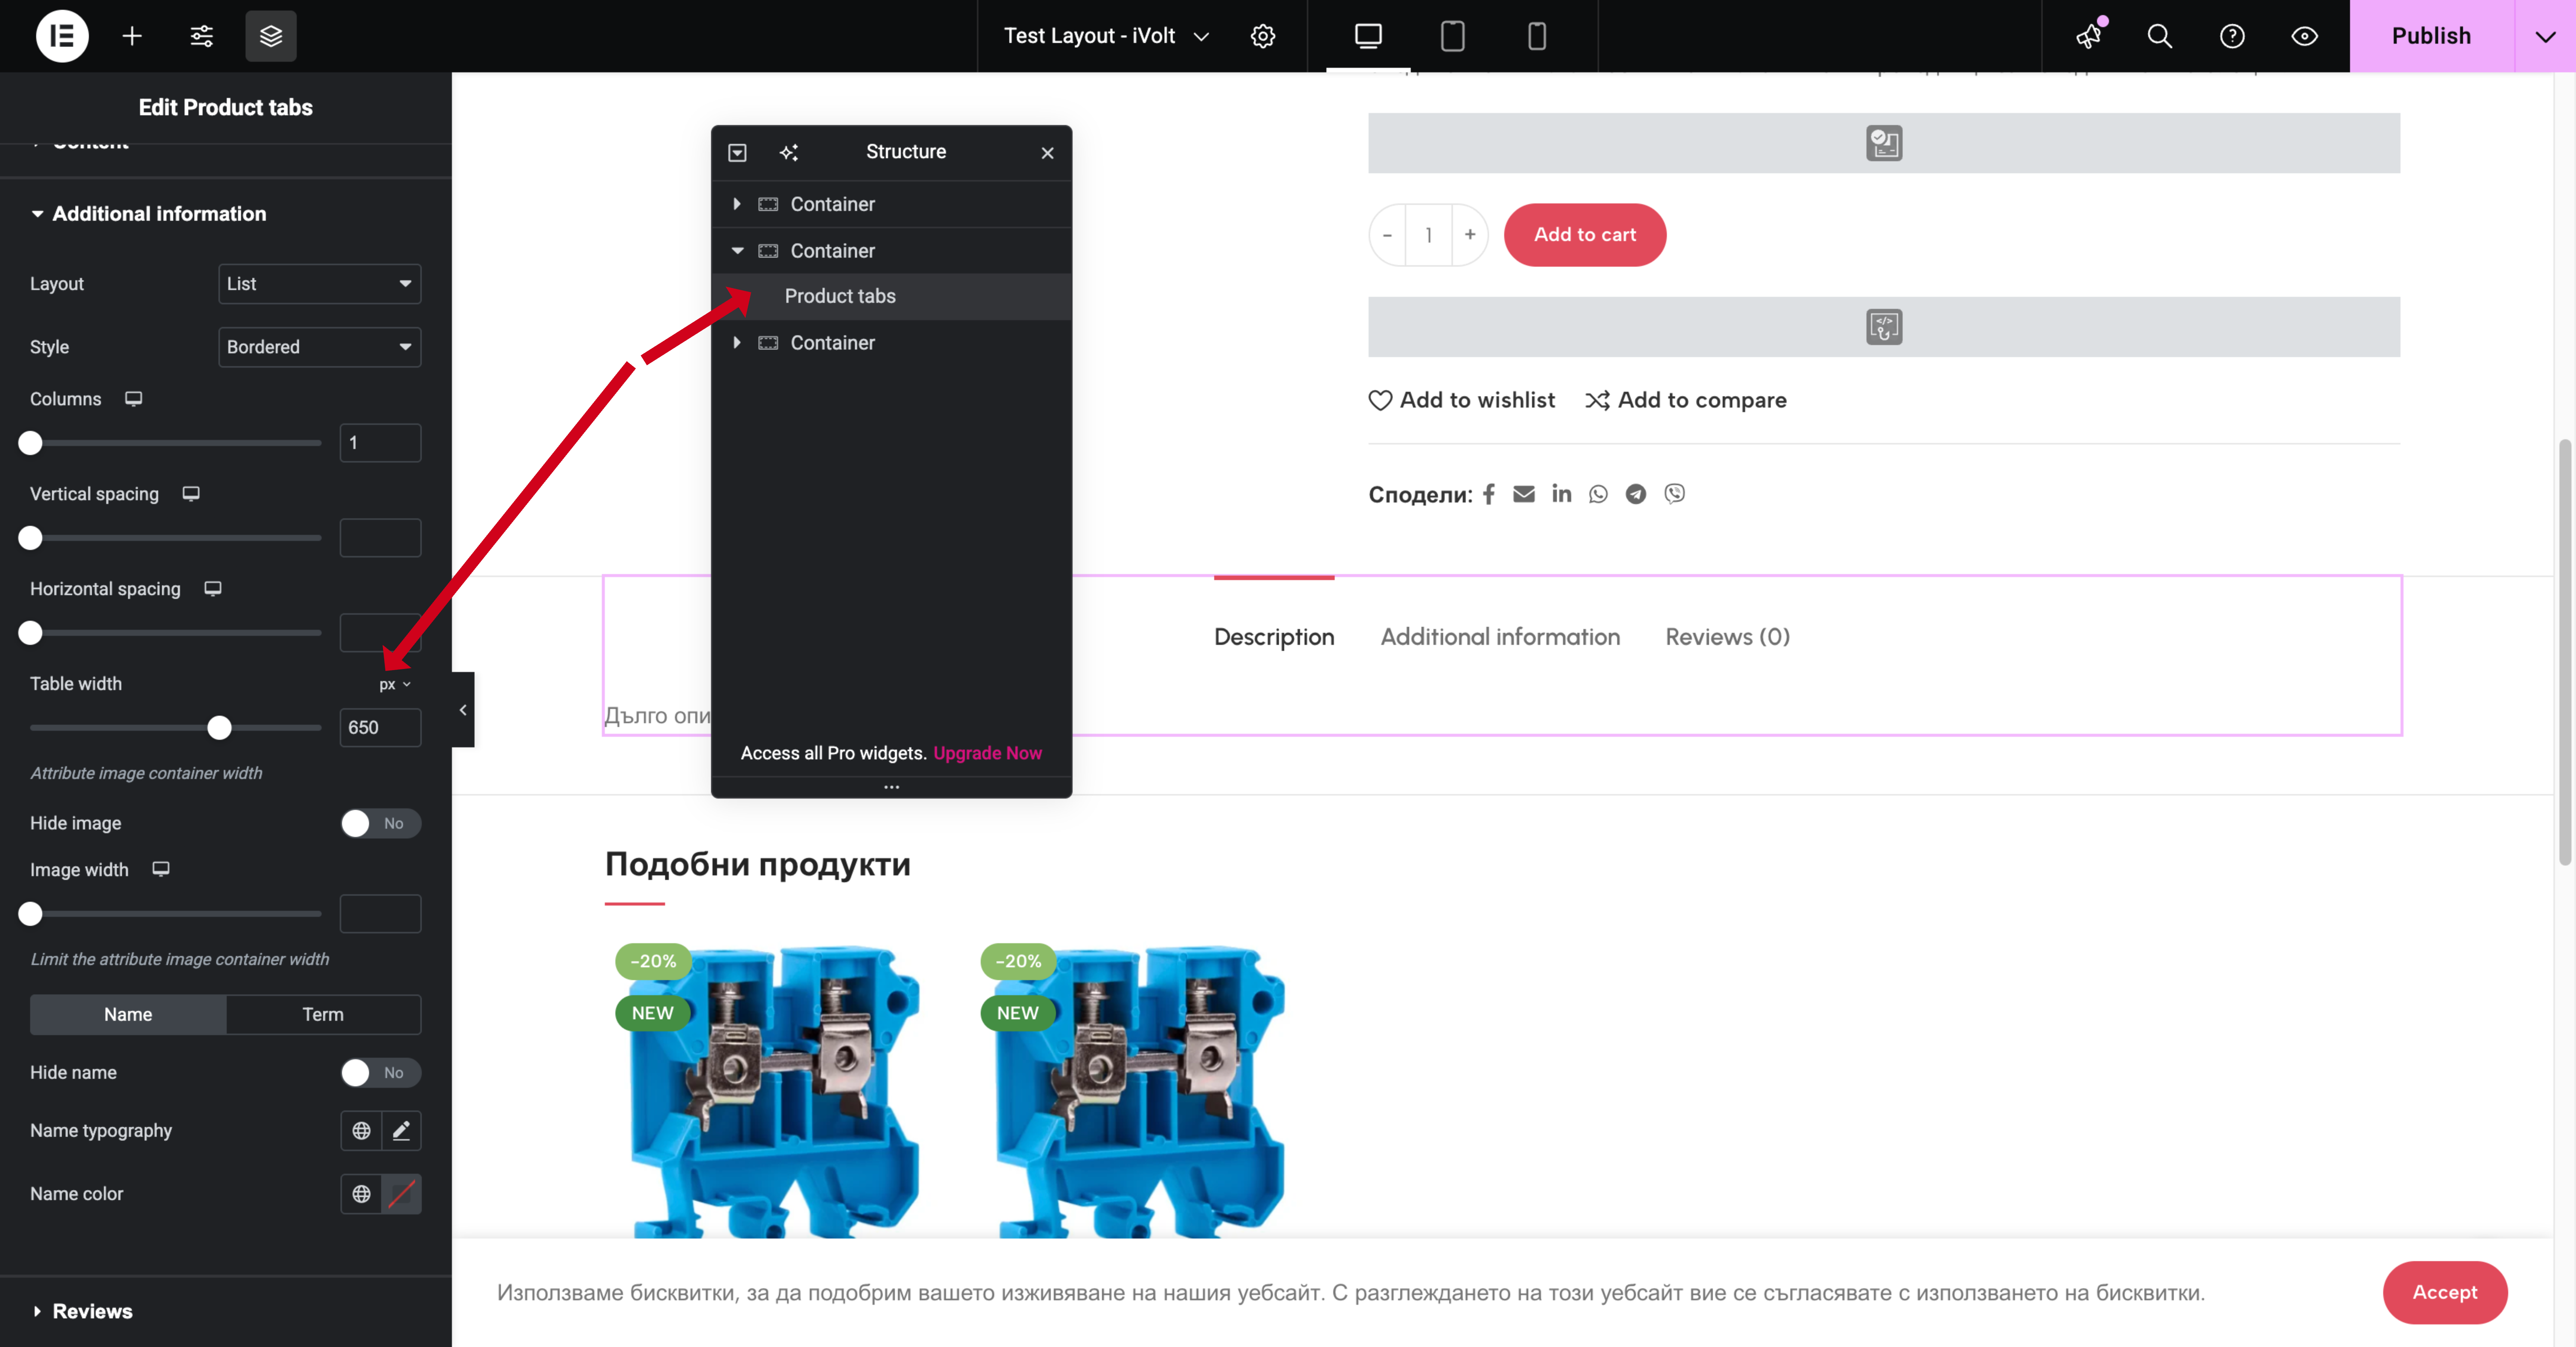Viewport: 2576px width, 1347px height.
Task: Open the Elementor logo main menu
Action: tap(62, 36)
